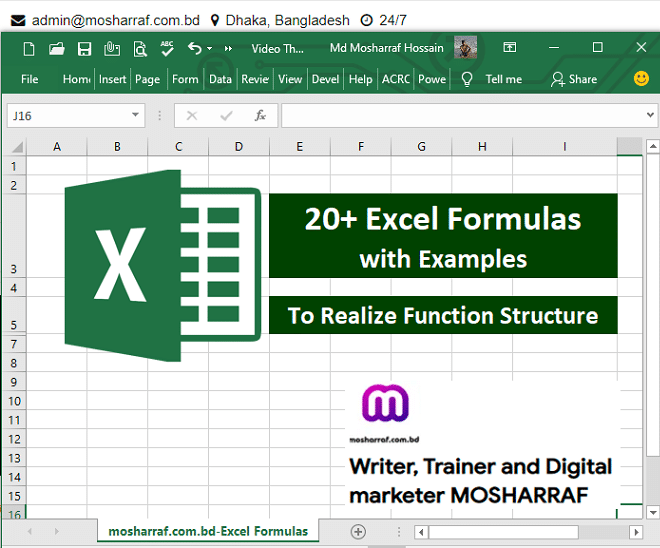Screen dimensions: 660x548
Task: Switch to the View tab
Action: pyautogui.click(x=290, y=79)
